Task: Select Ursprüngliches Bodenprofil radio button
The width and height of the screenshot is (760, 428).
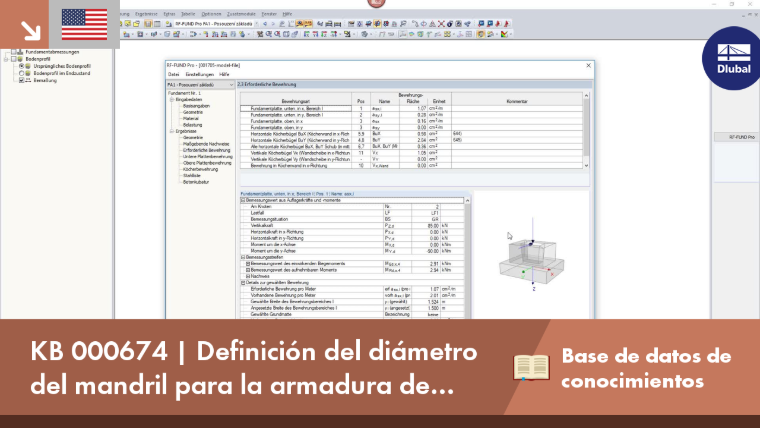Action: coord(21,66)
